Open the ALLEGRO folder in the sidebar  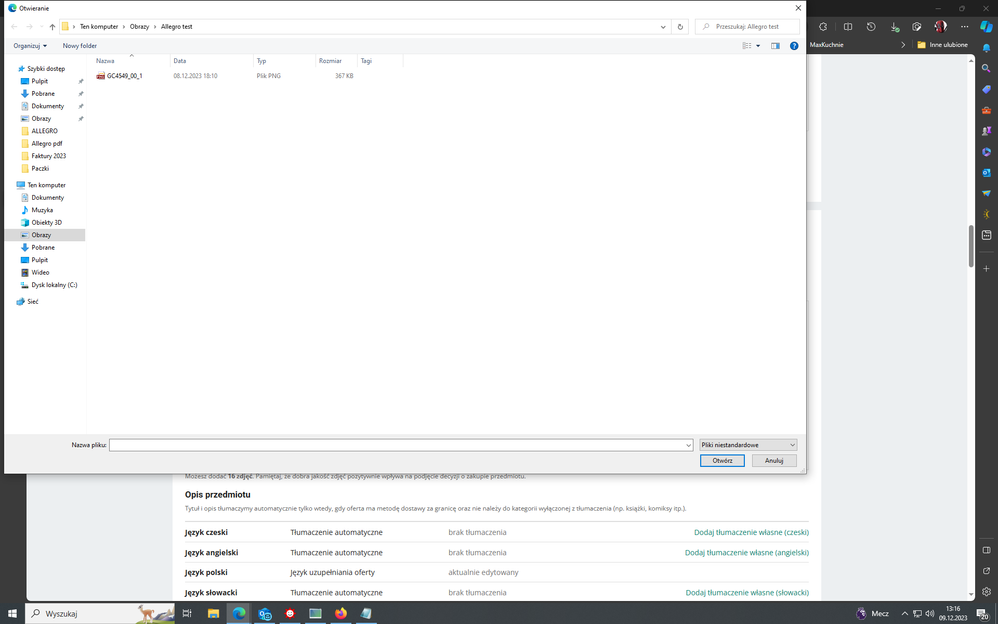point(45,131)
